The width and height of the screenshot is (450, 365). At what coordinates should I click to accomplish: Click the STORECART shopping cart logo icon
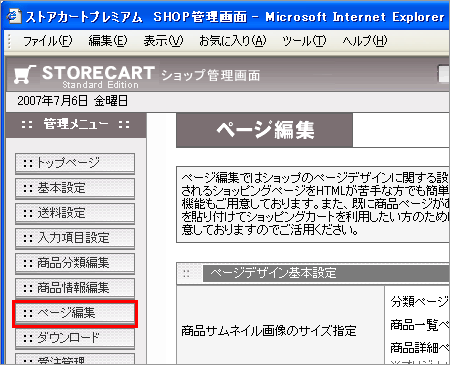25,74
